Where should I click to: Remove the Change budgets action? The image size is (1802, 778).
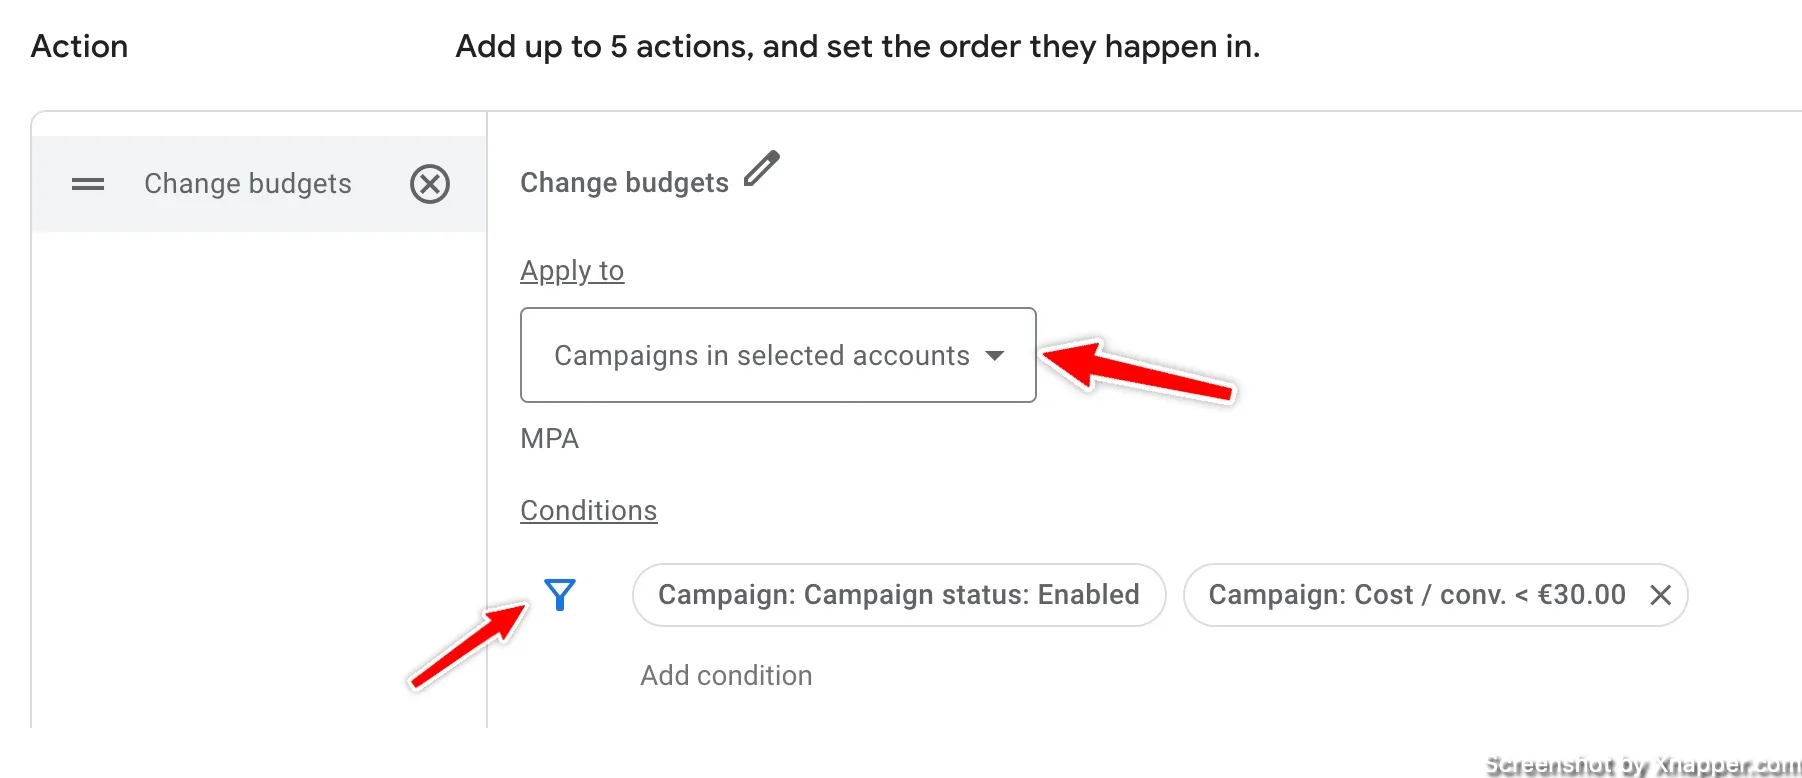[430, 184]
